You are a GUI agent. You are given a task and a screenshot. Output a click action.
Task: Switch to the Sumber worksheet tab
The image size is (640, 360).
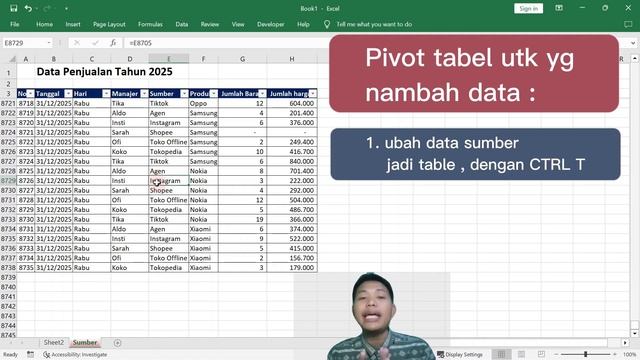tap(85, 342)
